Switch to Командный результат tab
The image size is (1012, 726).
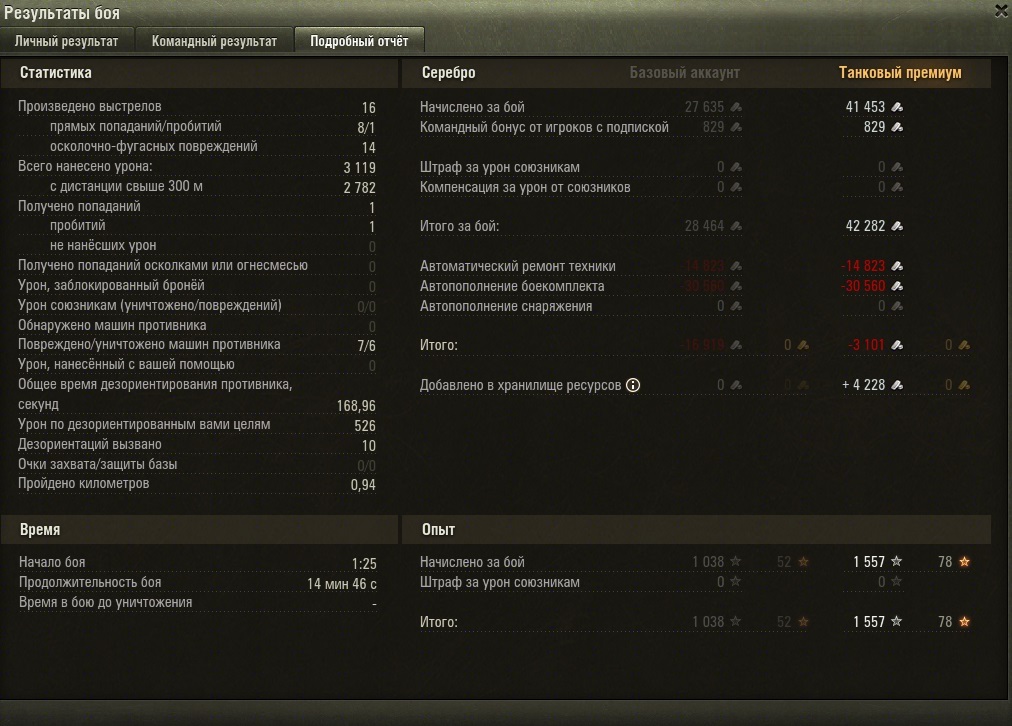[x=214, y=41]
